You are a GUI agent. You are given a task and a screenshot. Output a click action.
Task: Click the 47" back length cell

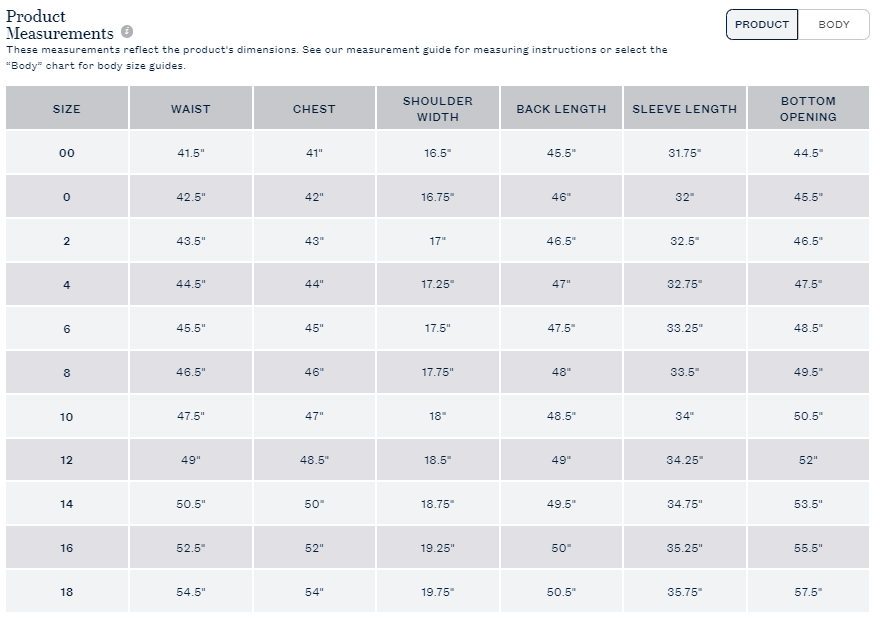pyautogui.click(x=561, y=285)
